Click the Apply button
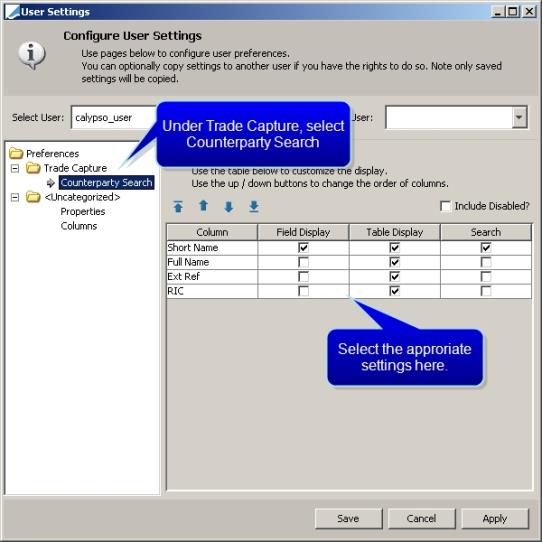542x542 pixels. (495, 518)
